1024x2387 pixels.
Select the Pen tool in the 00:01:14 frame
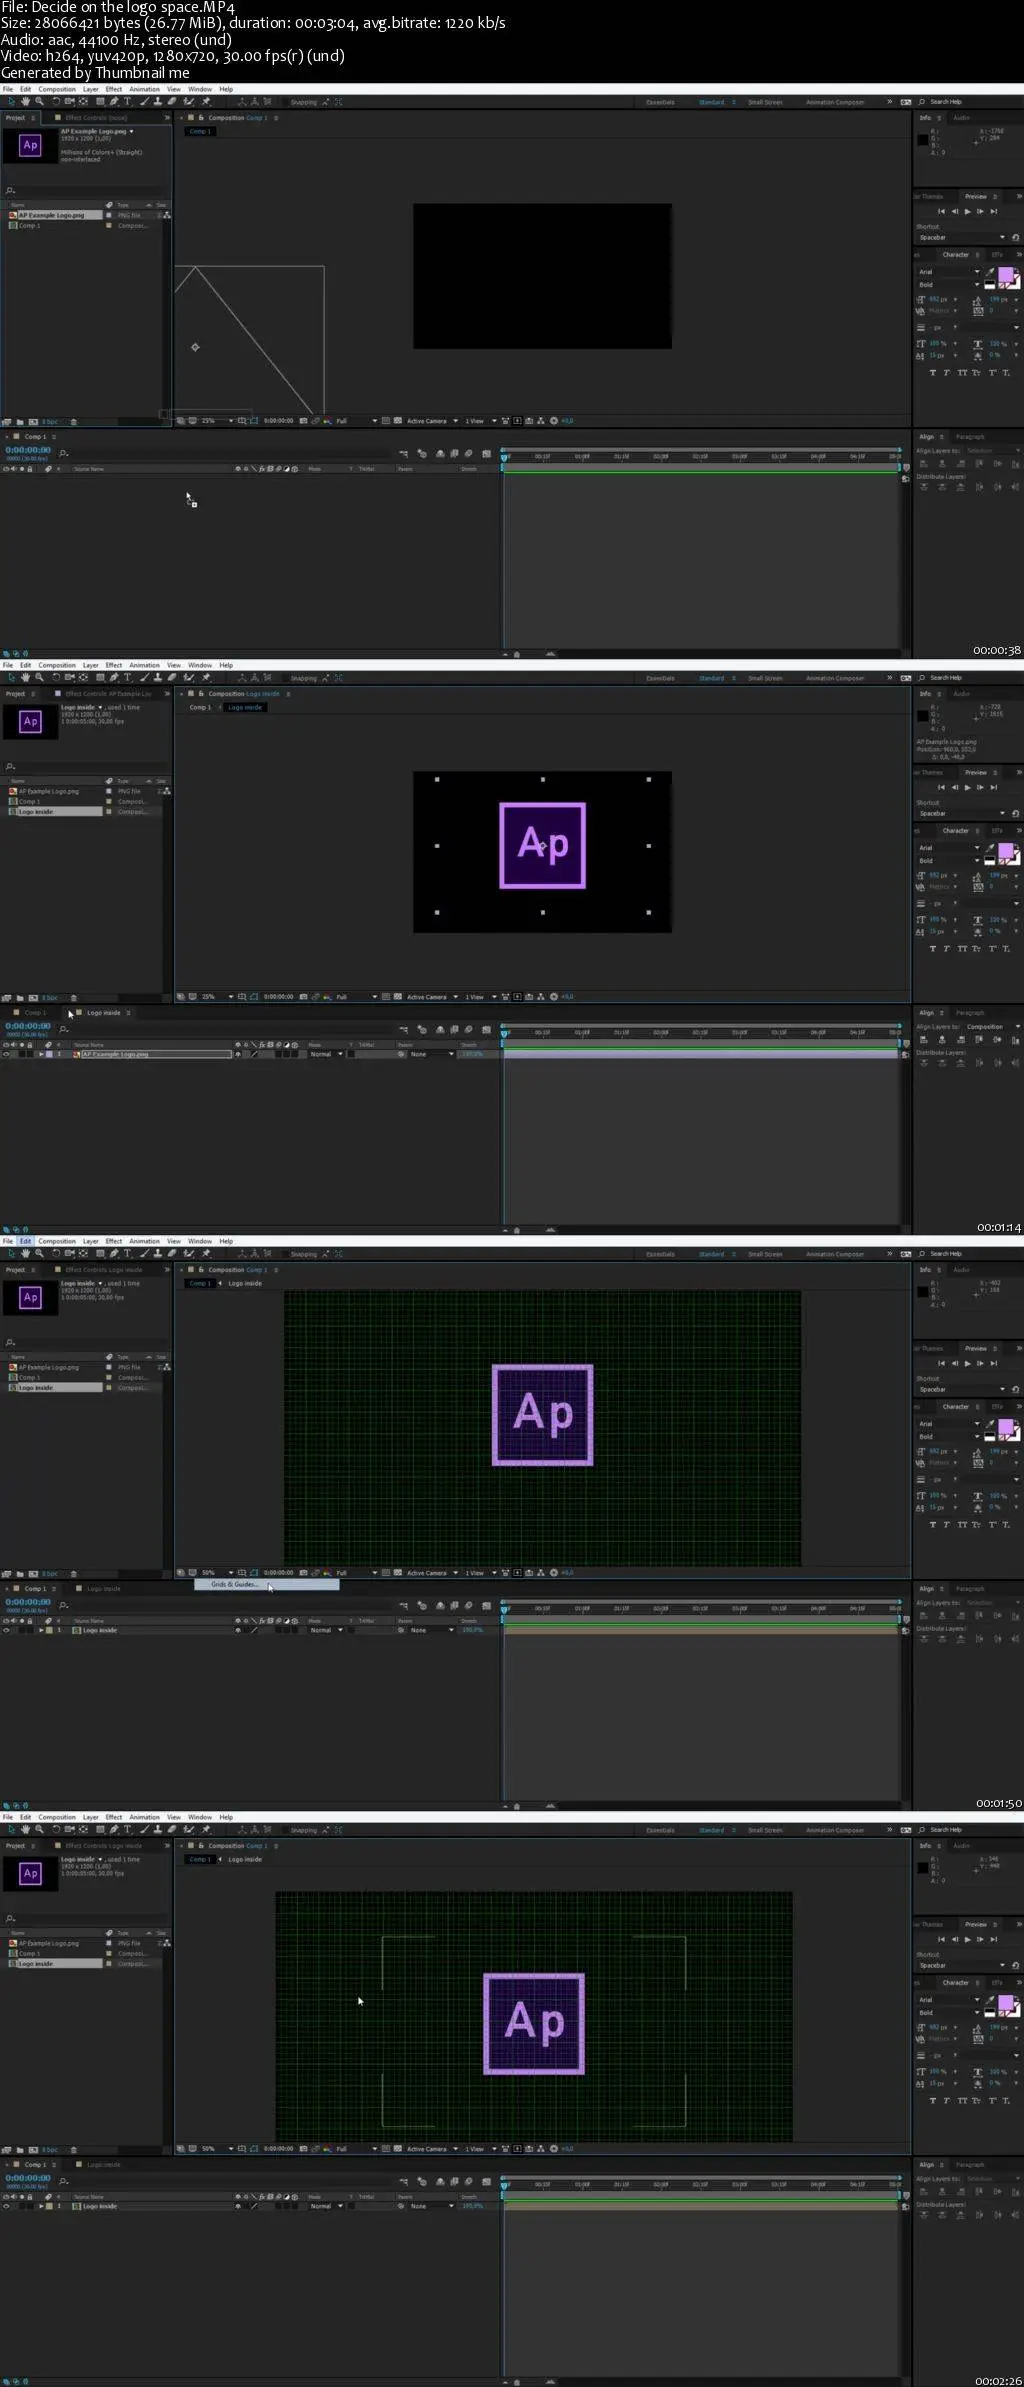114,677
